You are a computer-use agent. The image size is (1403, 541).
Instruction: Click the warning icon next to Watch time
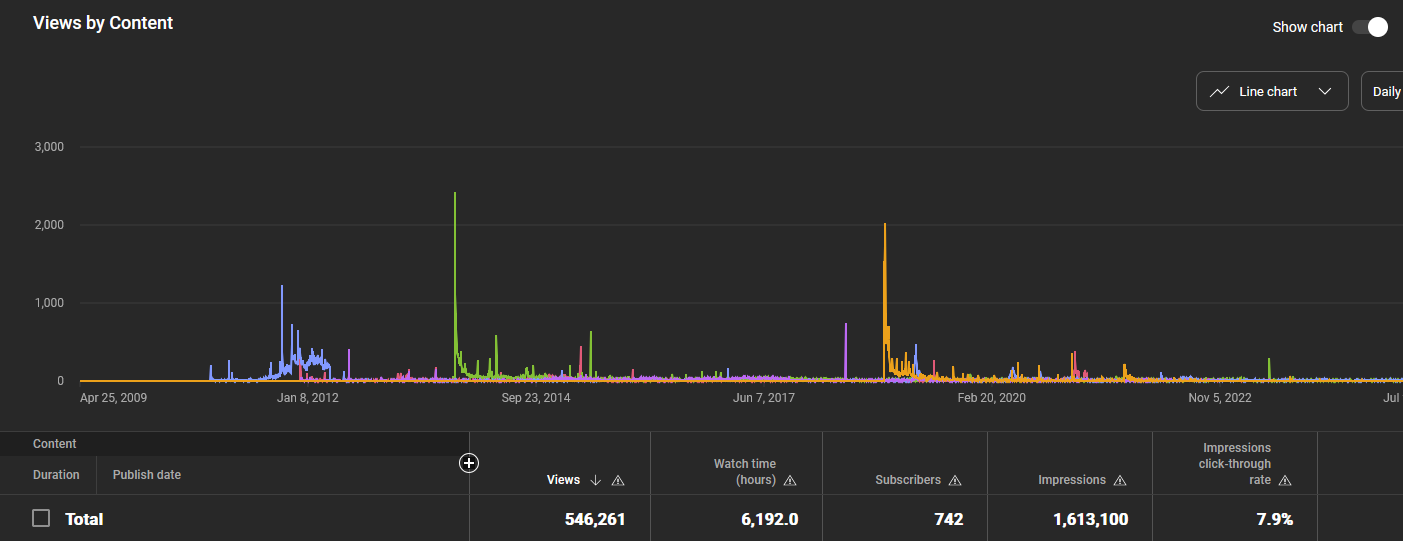pos(790,480)
